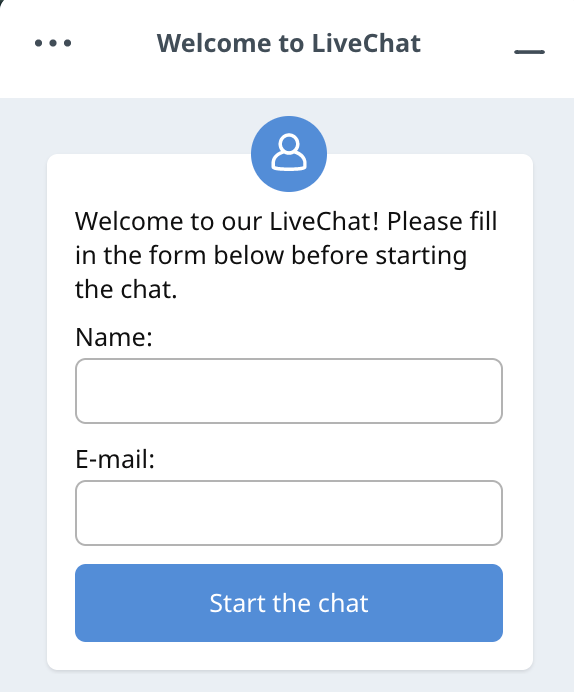
Task: Open the menu beside the "Welcome to LiveChat" title
Action: pyautogui.click(x=53, y=43)
